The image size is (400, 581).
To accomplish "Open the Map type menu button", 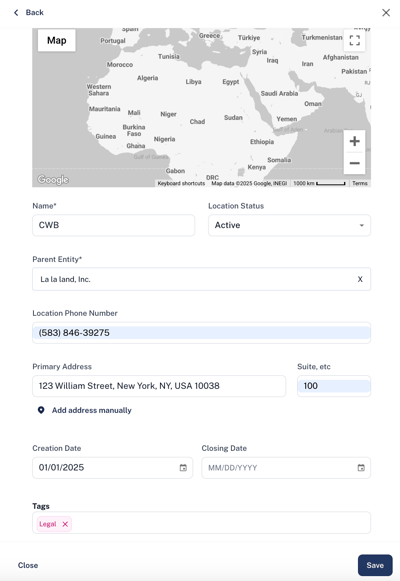I will 57,40.
